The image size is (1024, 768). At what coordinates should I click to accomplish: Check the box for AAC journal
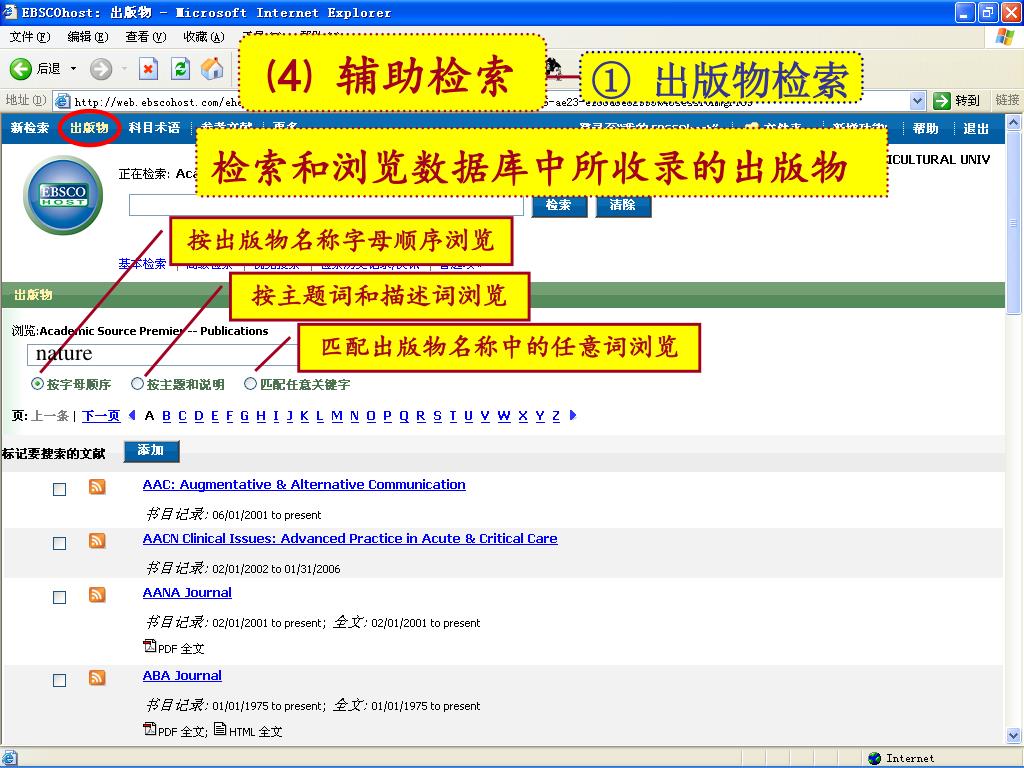[x=59, y=489]
